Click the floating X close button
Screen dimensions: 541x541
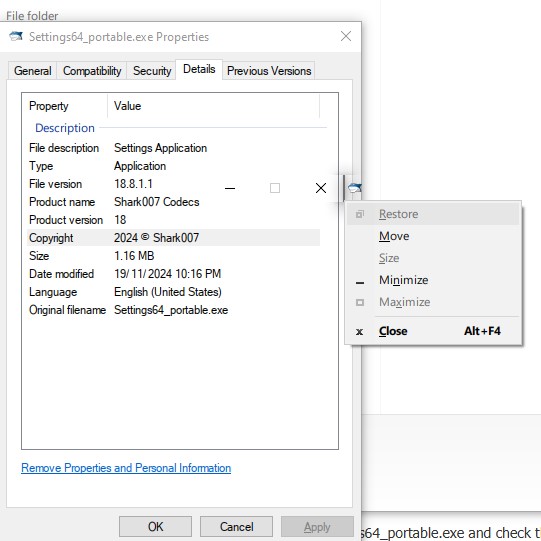click(x=321, y=188)
